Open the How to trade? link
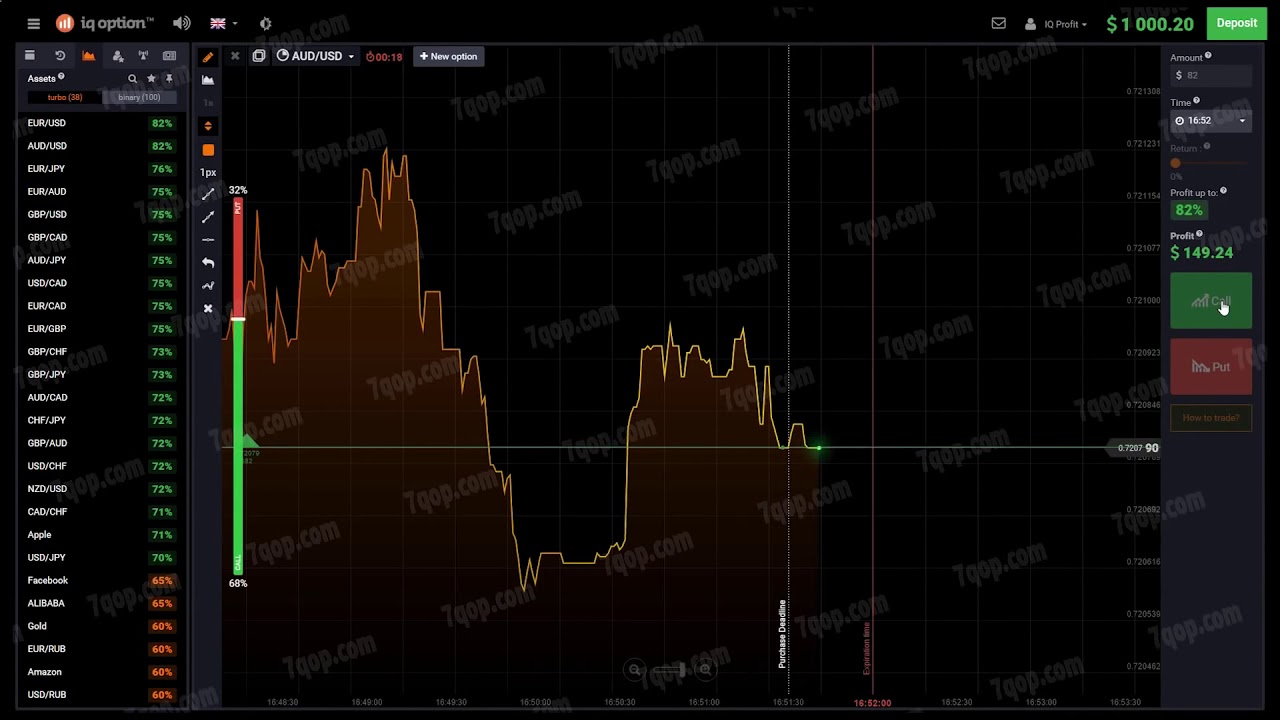This screenshot has height=720, width=1280. tap(1211, 418)
